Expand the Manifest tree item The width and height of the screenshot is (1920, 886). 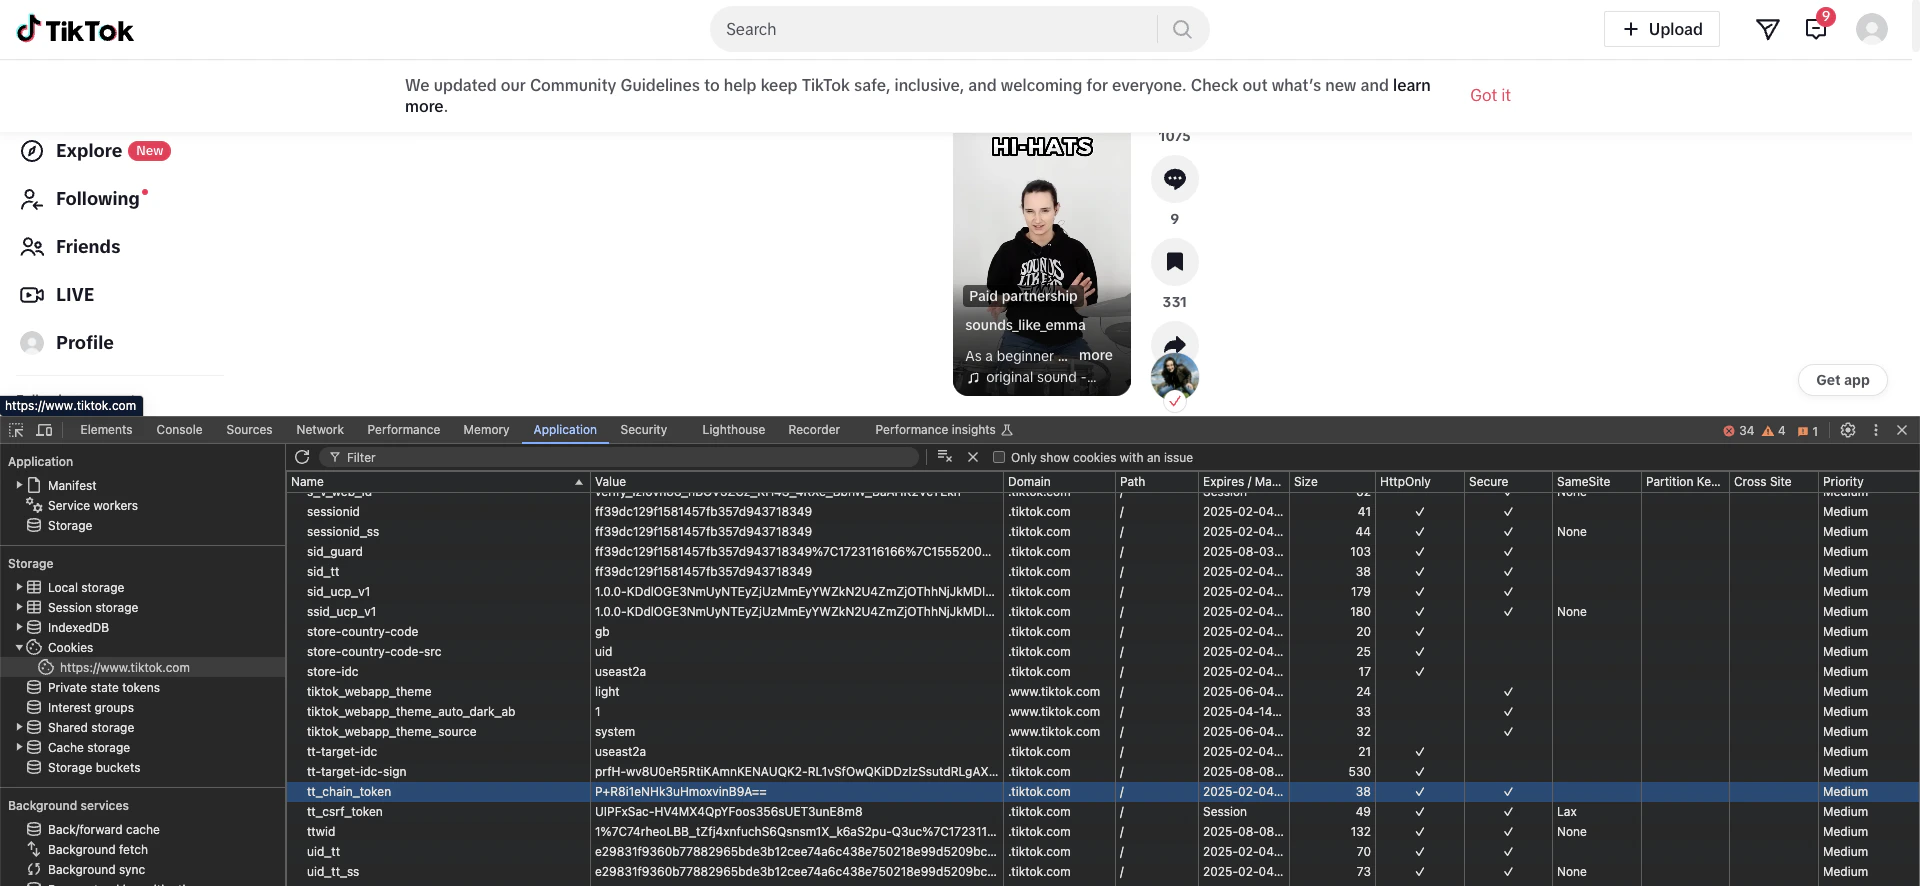(x=19, y=485)
